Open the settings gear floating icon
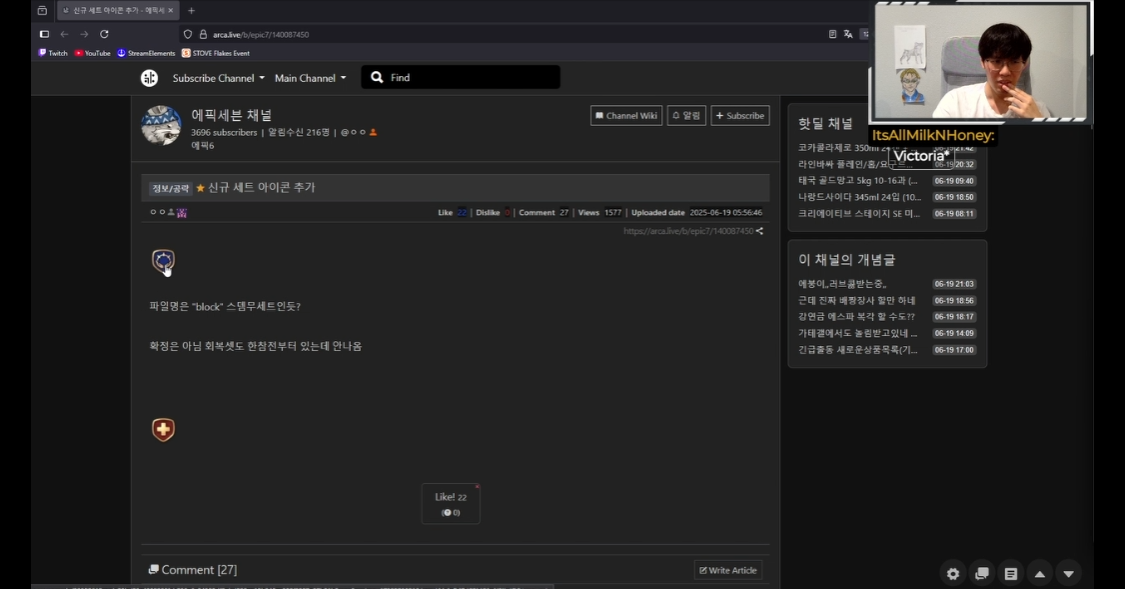1125x589 pixels. 953,573
